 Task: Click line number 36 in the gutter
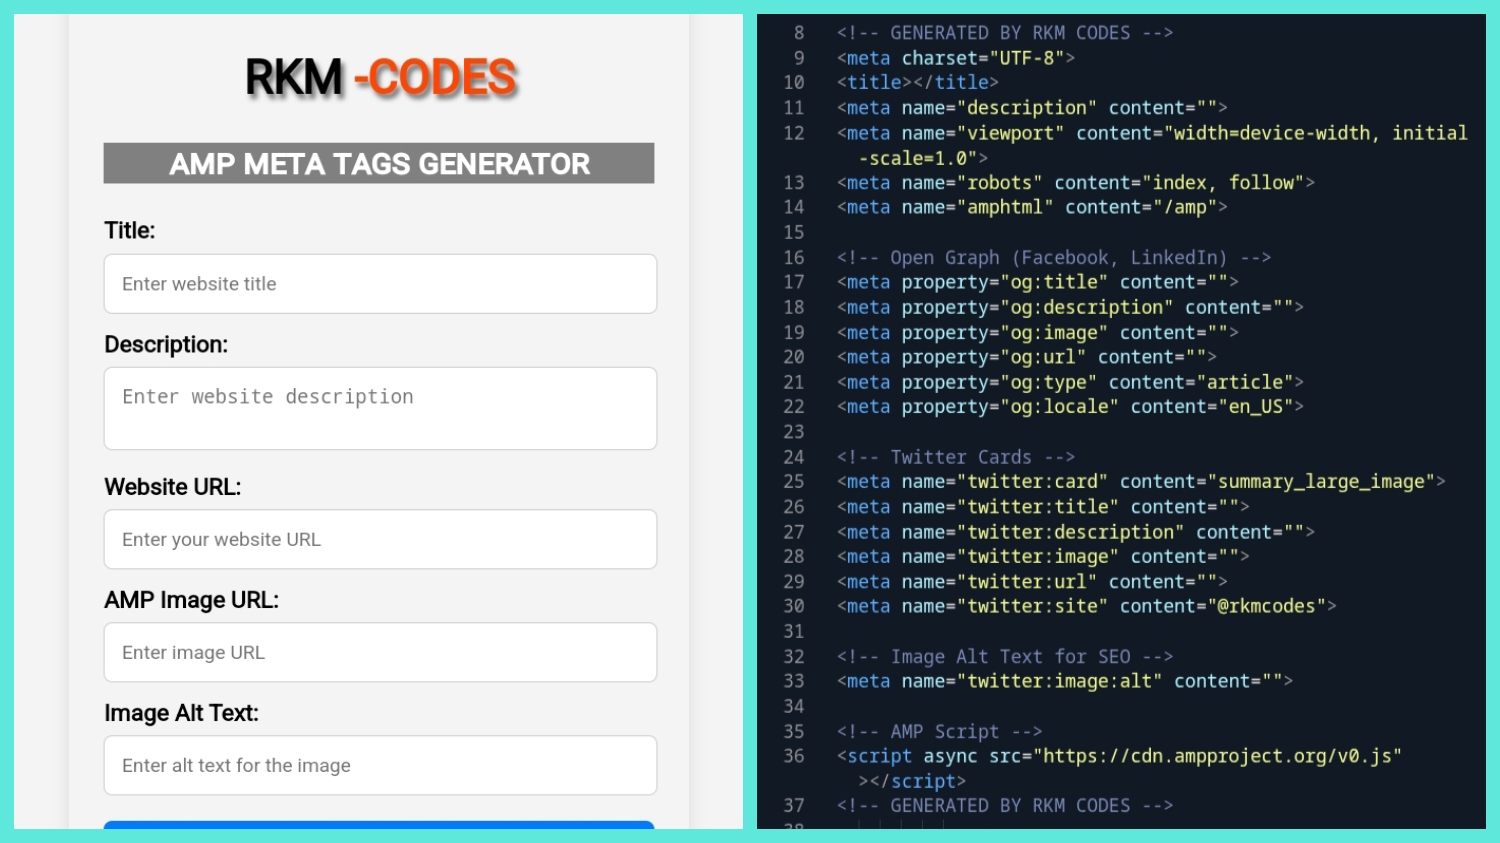click(x=794, y=756)
